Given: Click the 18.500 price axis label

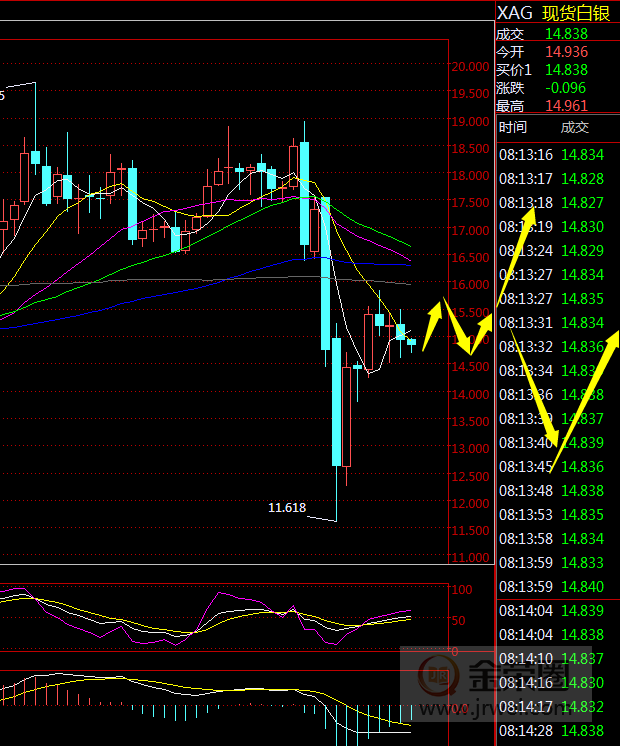Looking at the screenshot, I should tap(470, 148).
